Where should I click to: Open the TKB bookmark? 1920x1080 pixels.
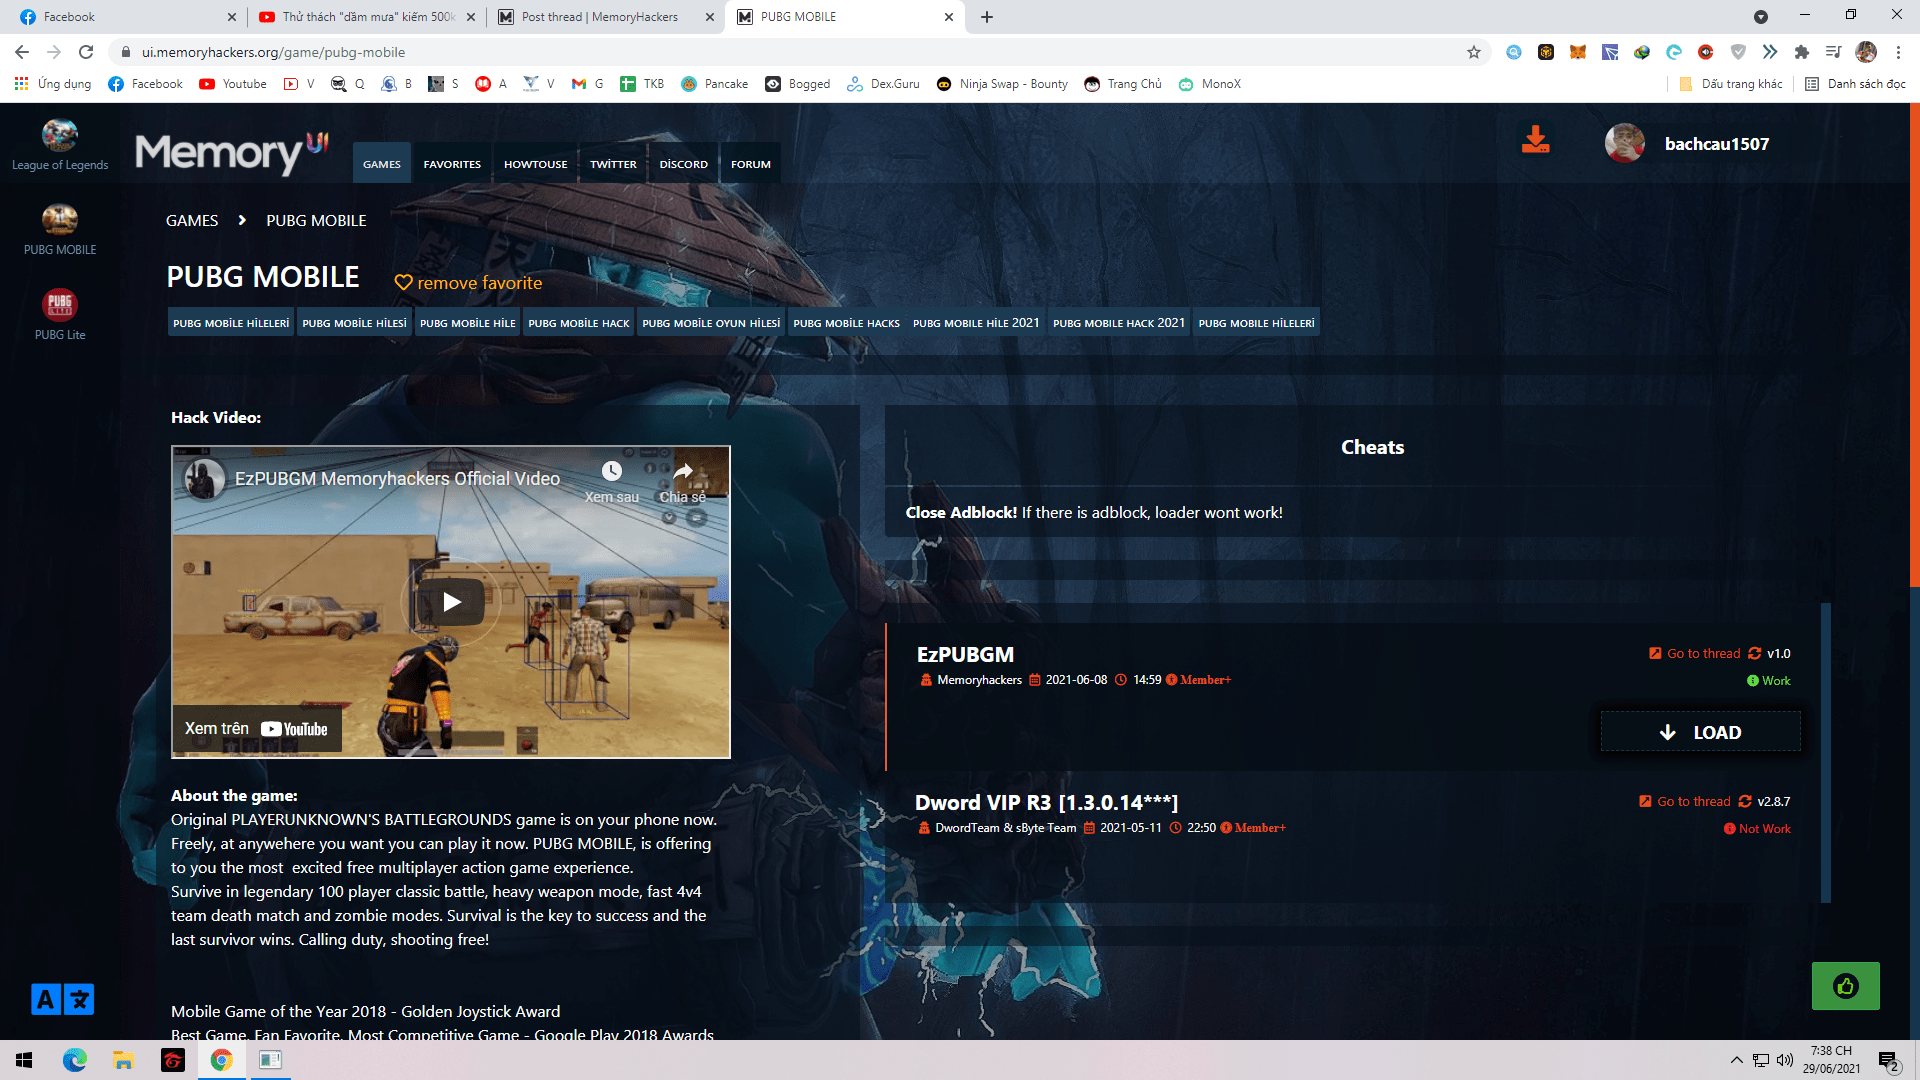[x=642, y=84]
